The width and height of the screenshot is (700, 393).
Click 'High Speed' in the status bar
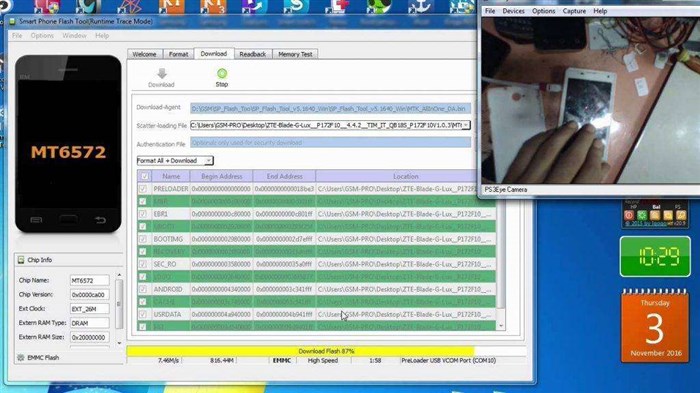(x=323, y=360)
